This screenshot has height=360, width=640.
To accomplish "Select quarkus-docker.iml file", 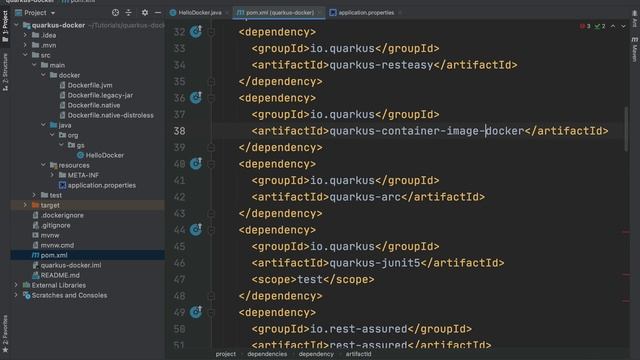I will pyautogui.click(x=71, y=265).
